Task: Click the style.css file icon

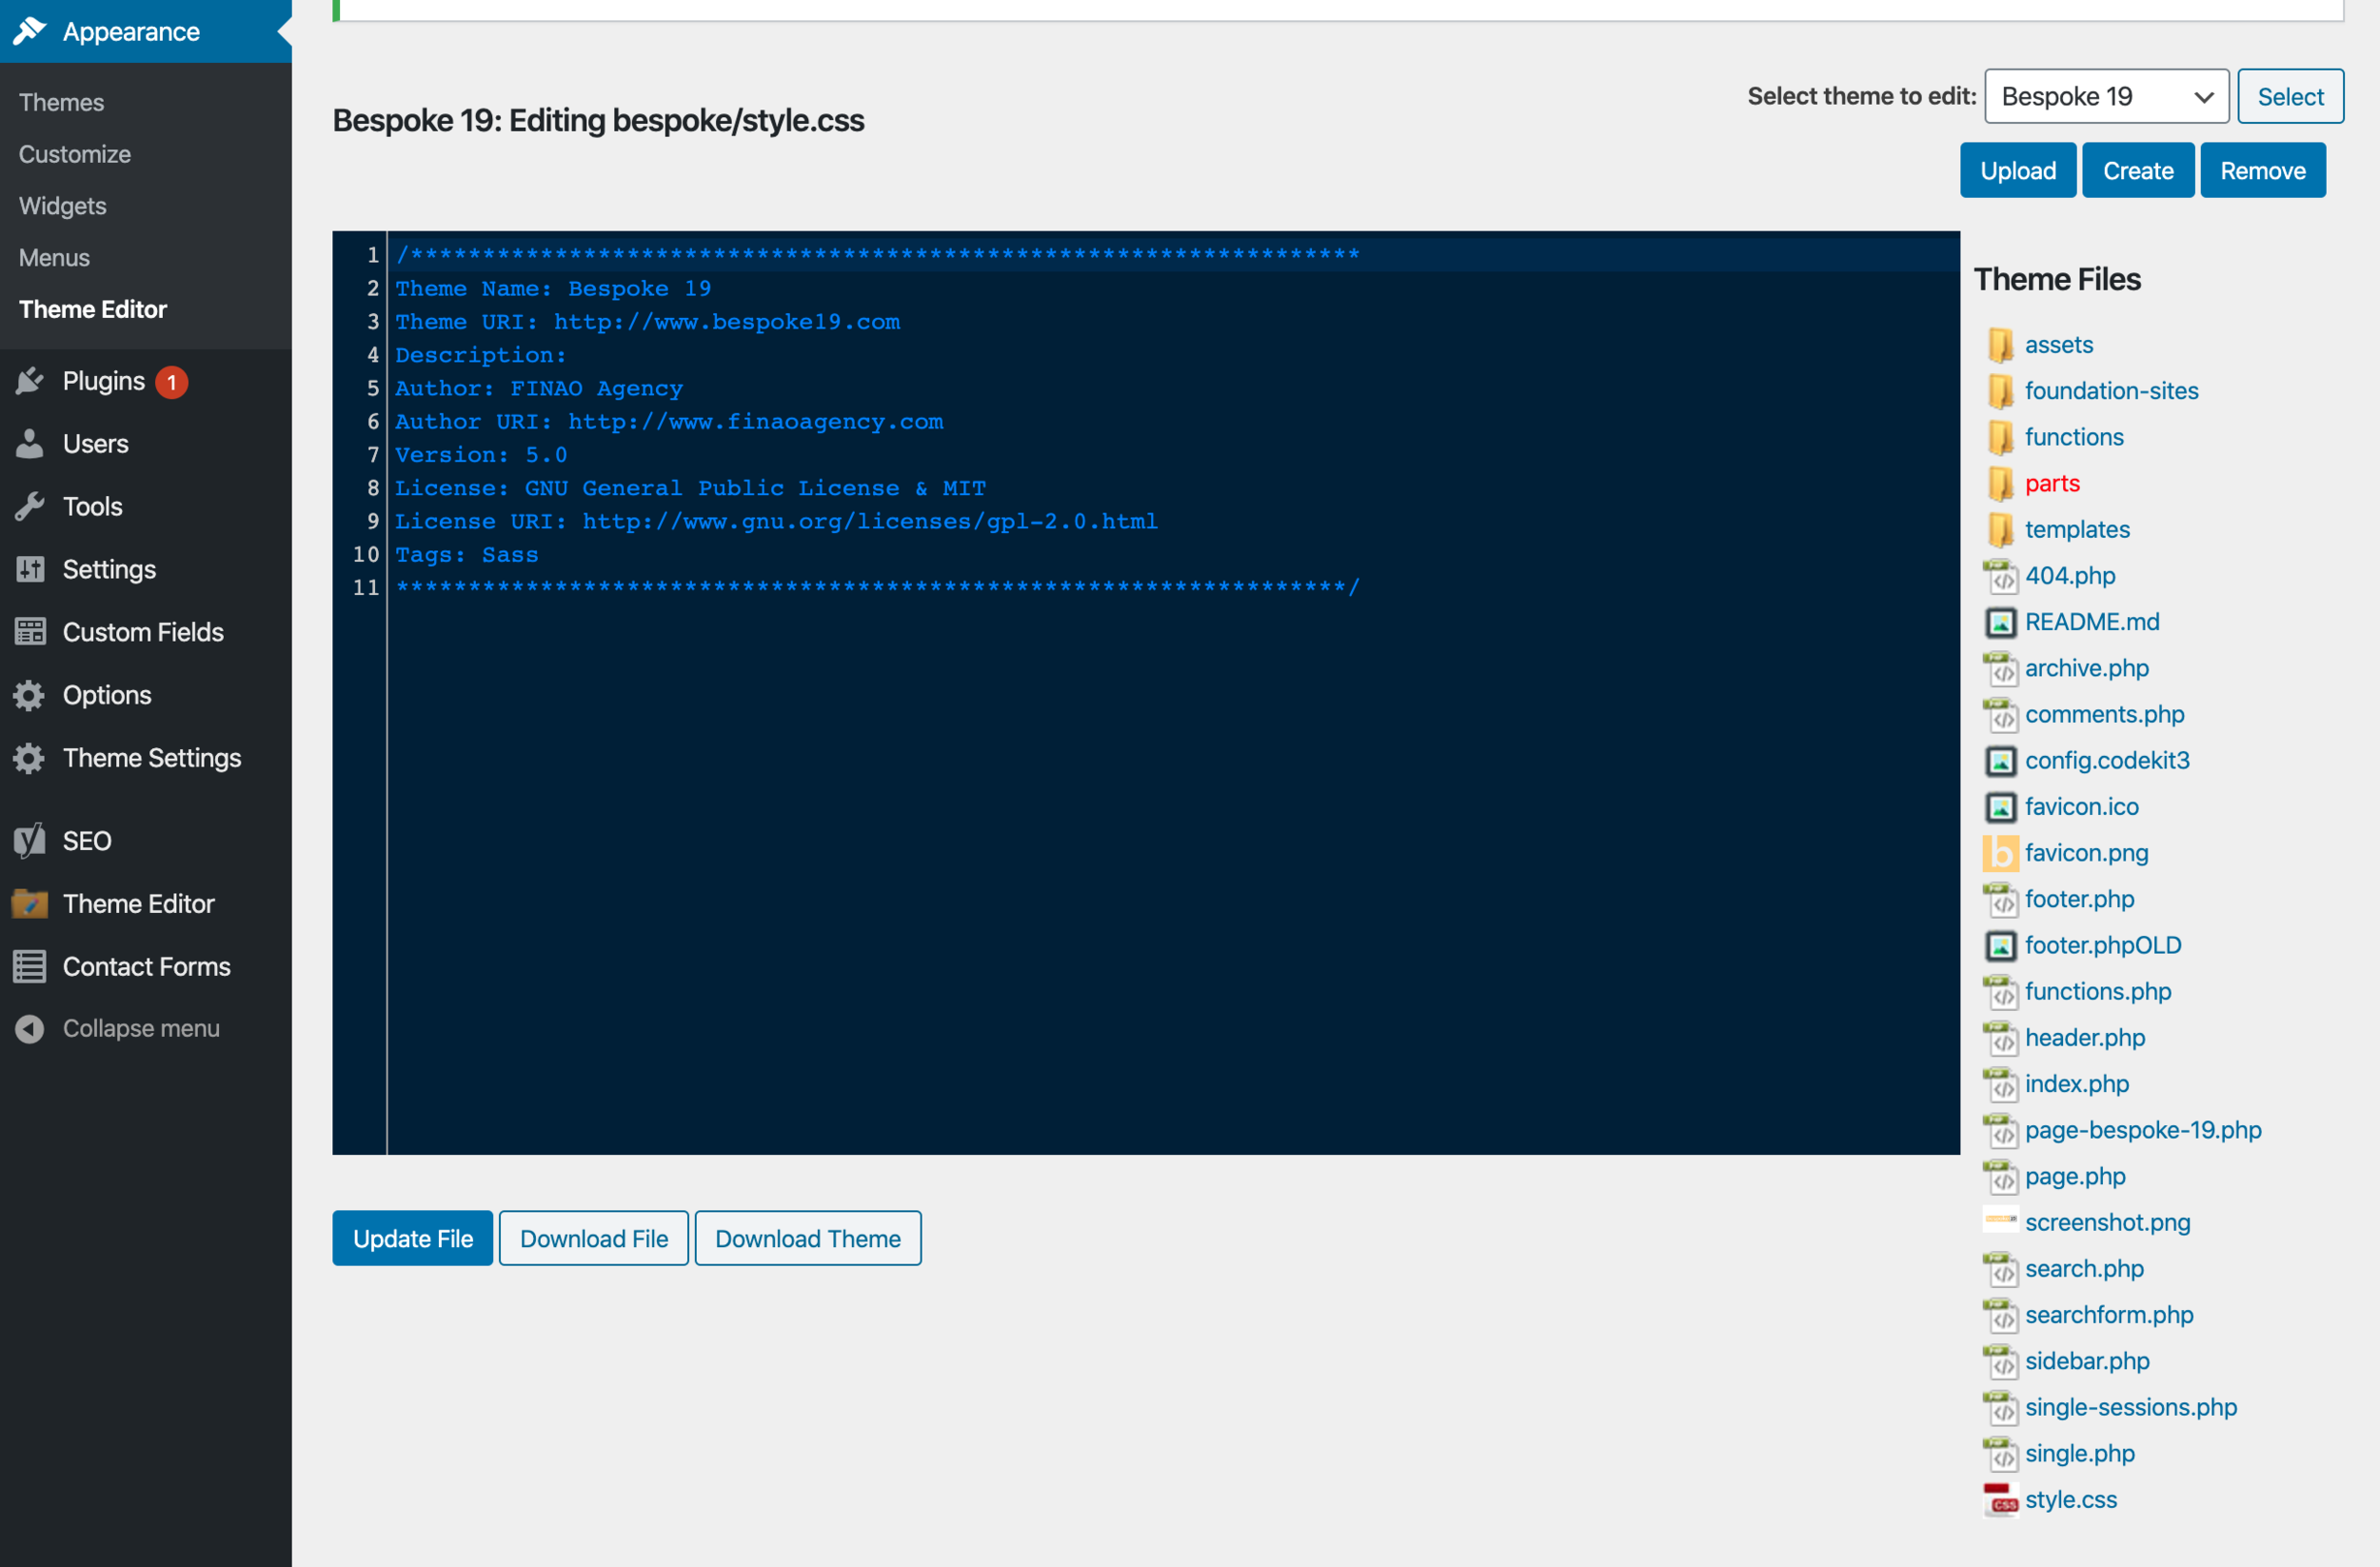Action: point(2000,1500)
